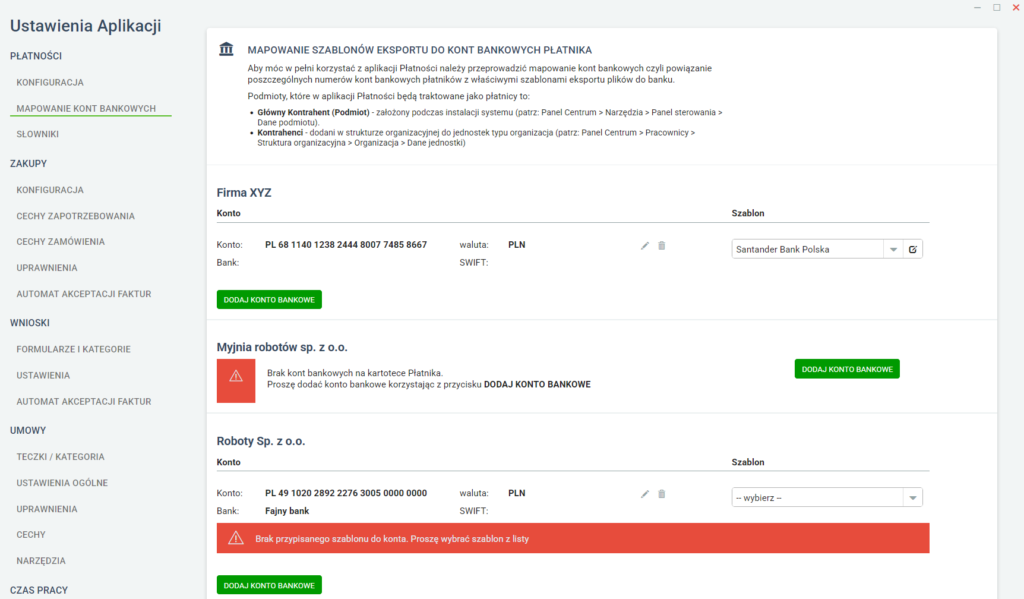
Task: Click warning triangle in red missing-template banner
Action: click(x=236, y=538)
